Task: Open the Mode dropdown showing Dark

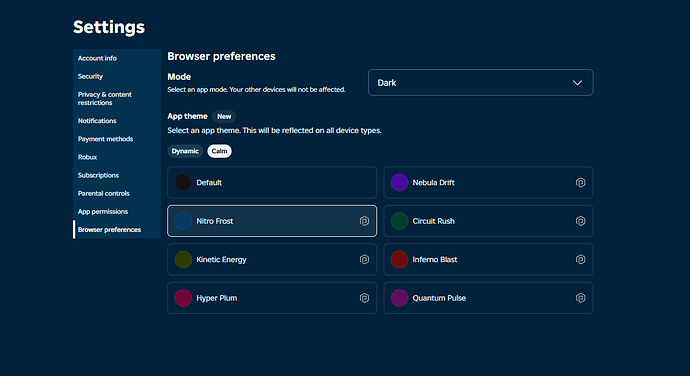Action: pos(481,83)
